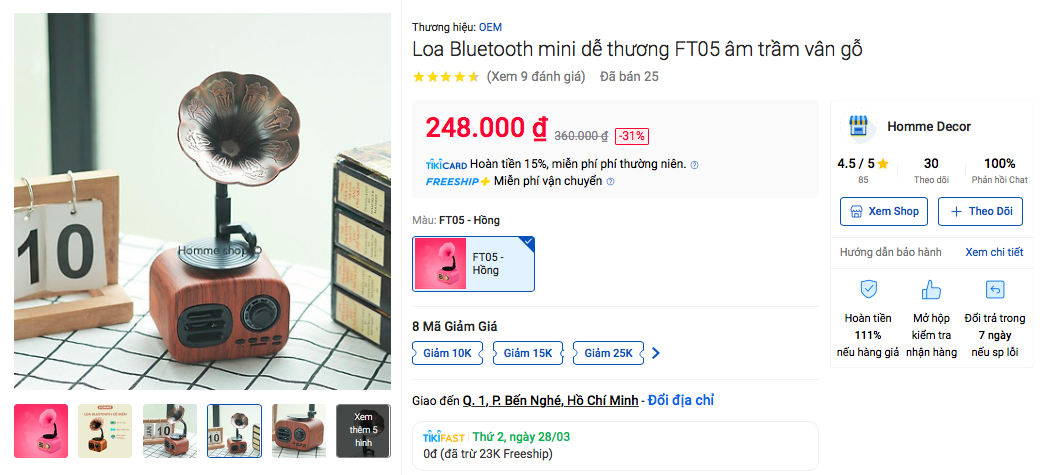
Task: Apply the Giảm 25K coupon
Action: click(x=609, y=353)
